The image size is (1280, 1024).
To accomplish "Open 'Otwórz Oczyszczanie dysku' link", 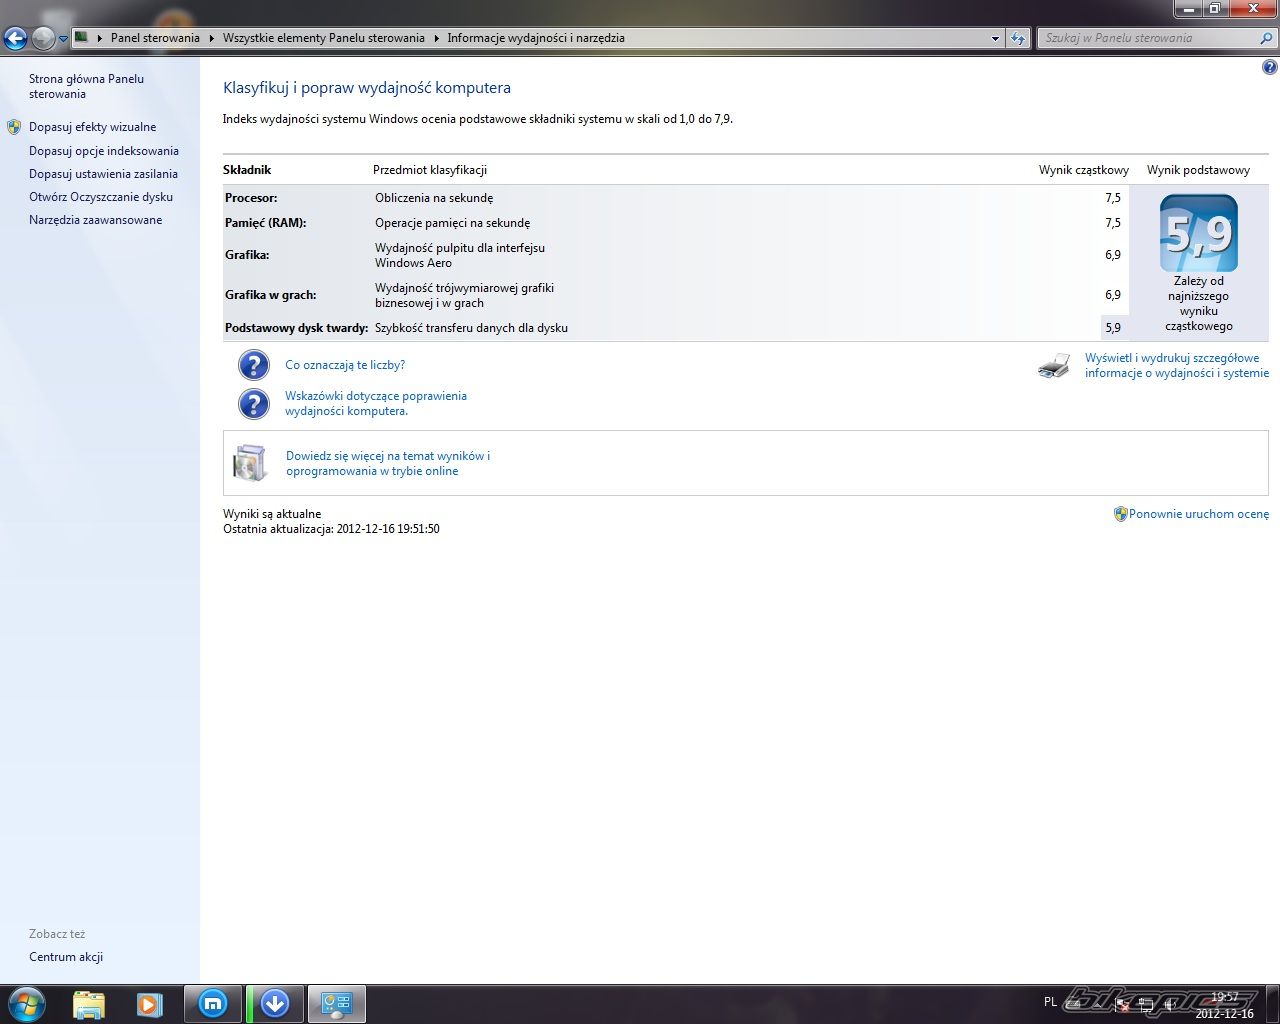I will [x=101, y=197].
